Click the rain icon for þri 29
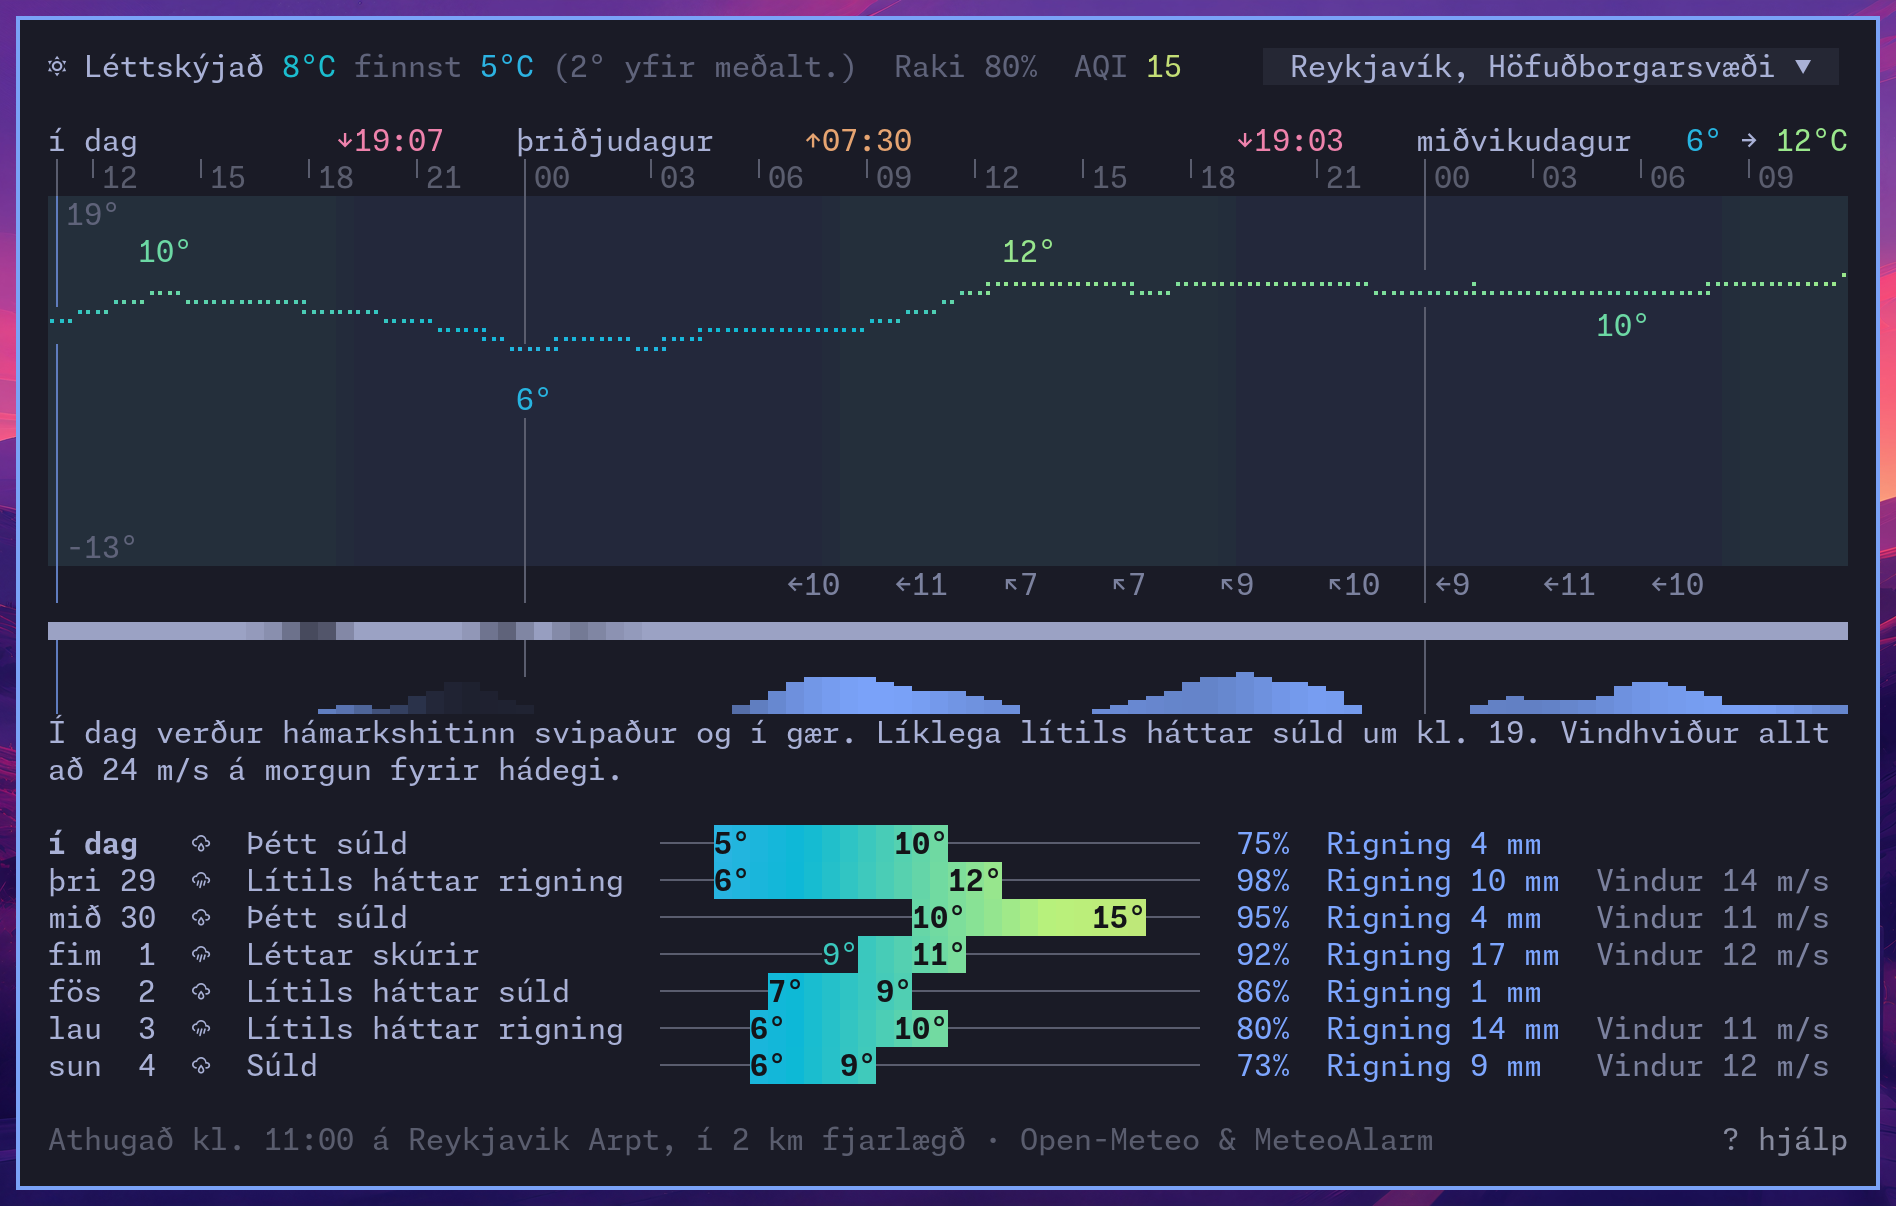 [x=201, y=881]
